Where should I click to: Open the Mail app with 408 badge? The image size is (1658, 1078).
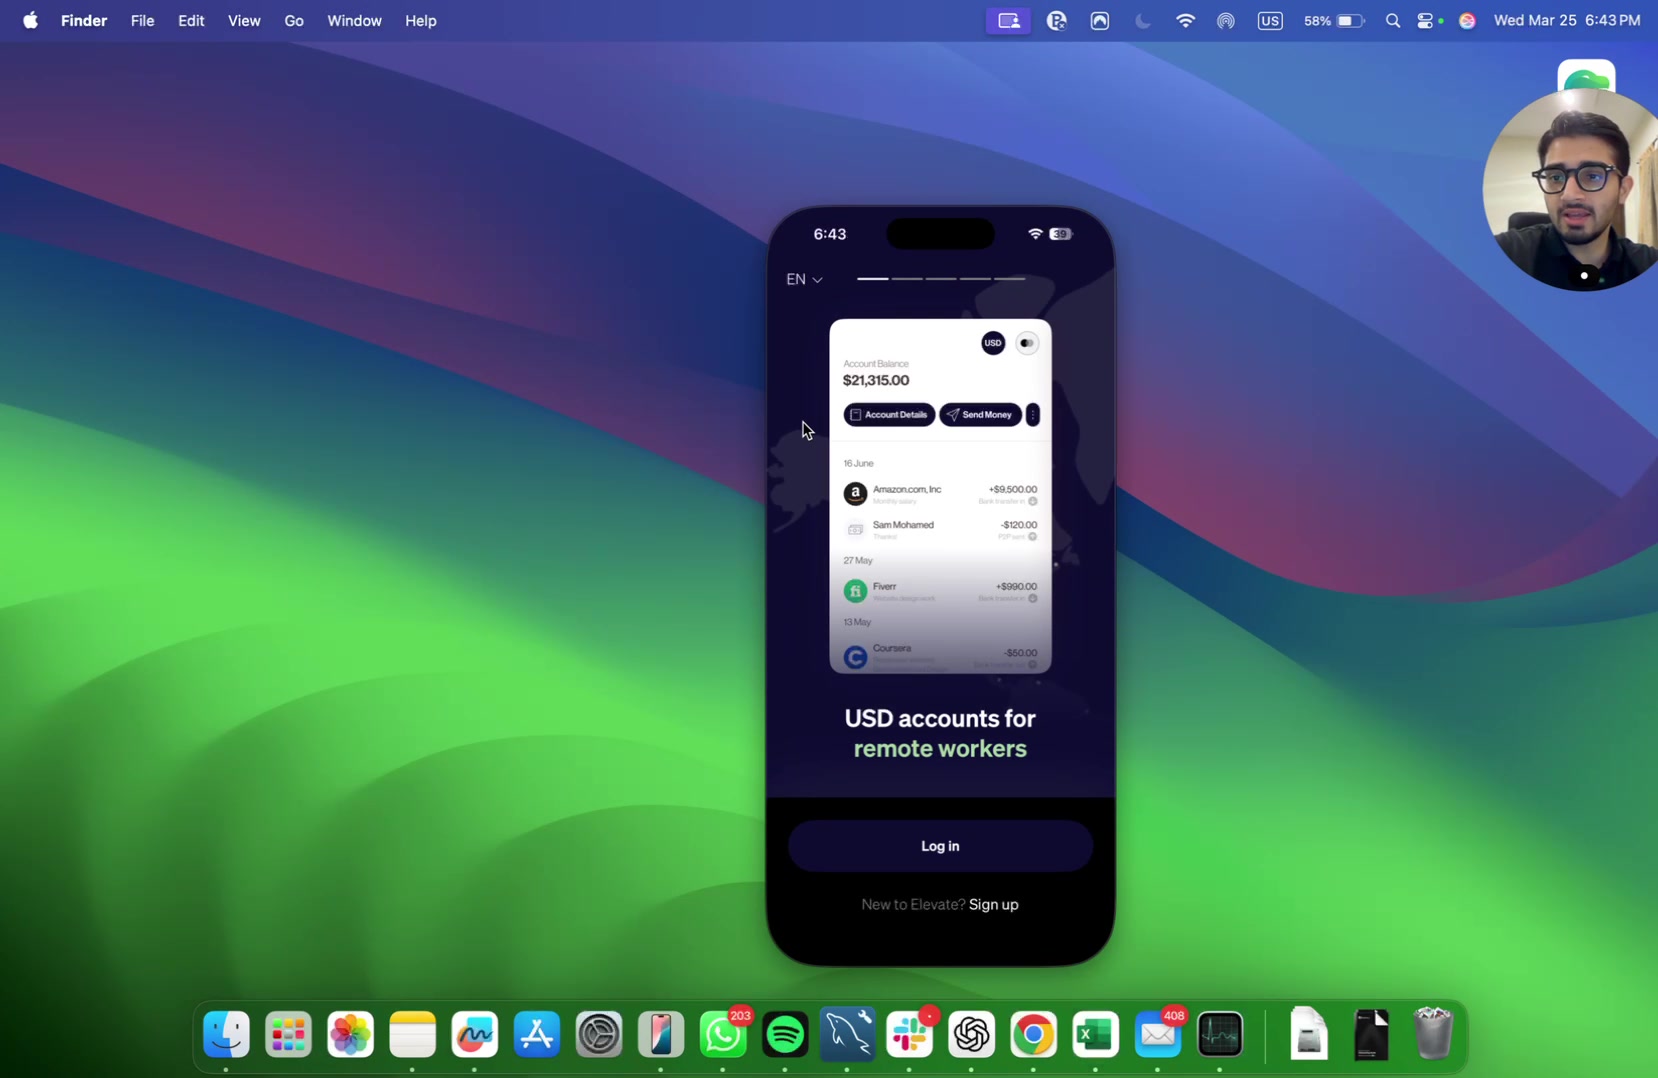pyautogui.click(x=1157, y=1035)
